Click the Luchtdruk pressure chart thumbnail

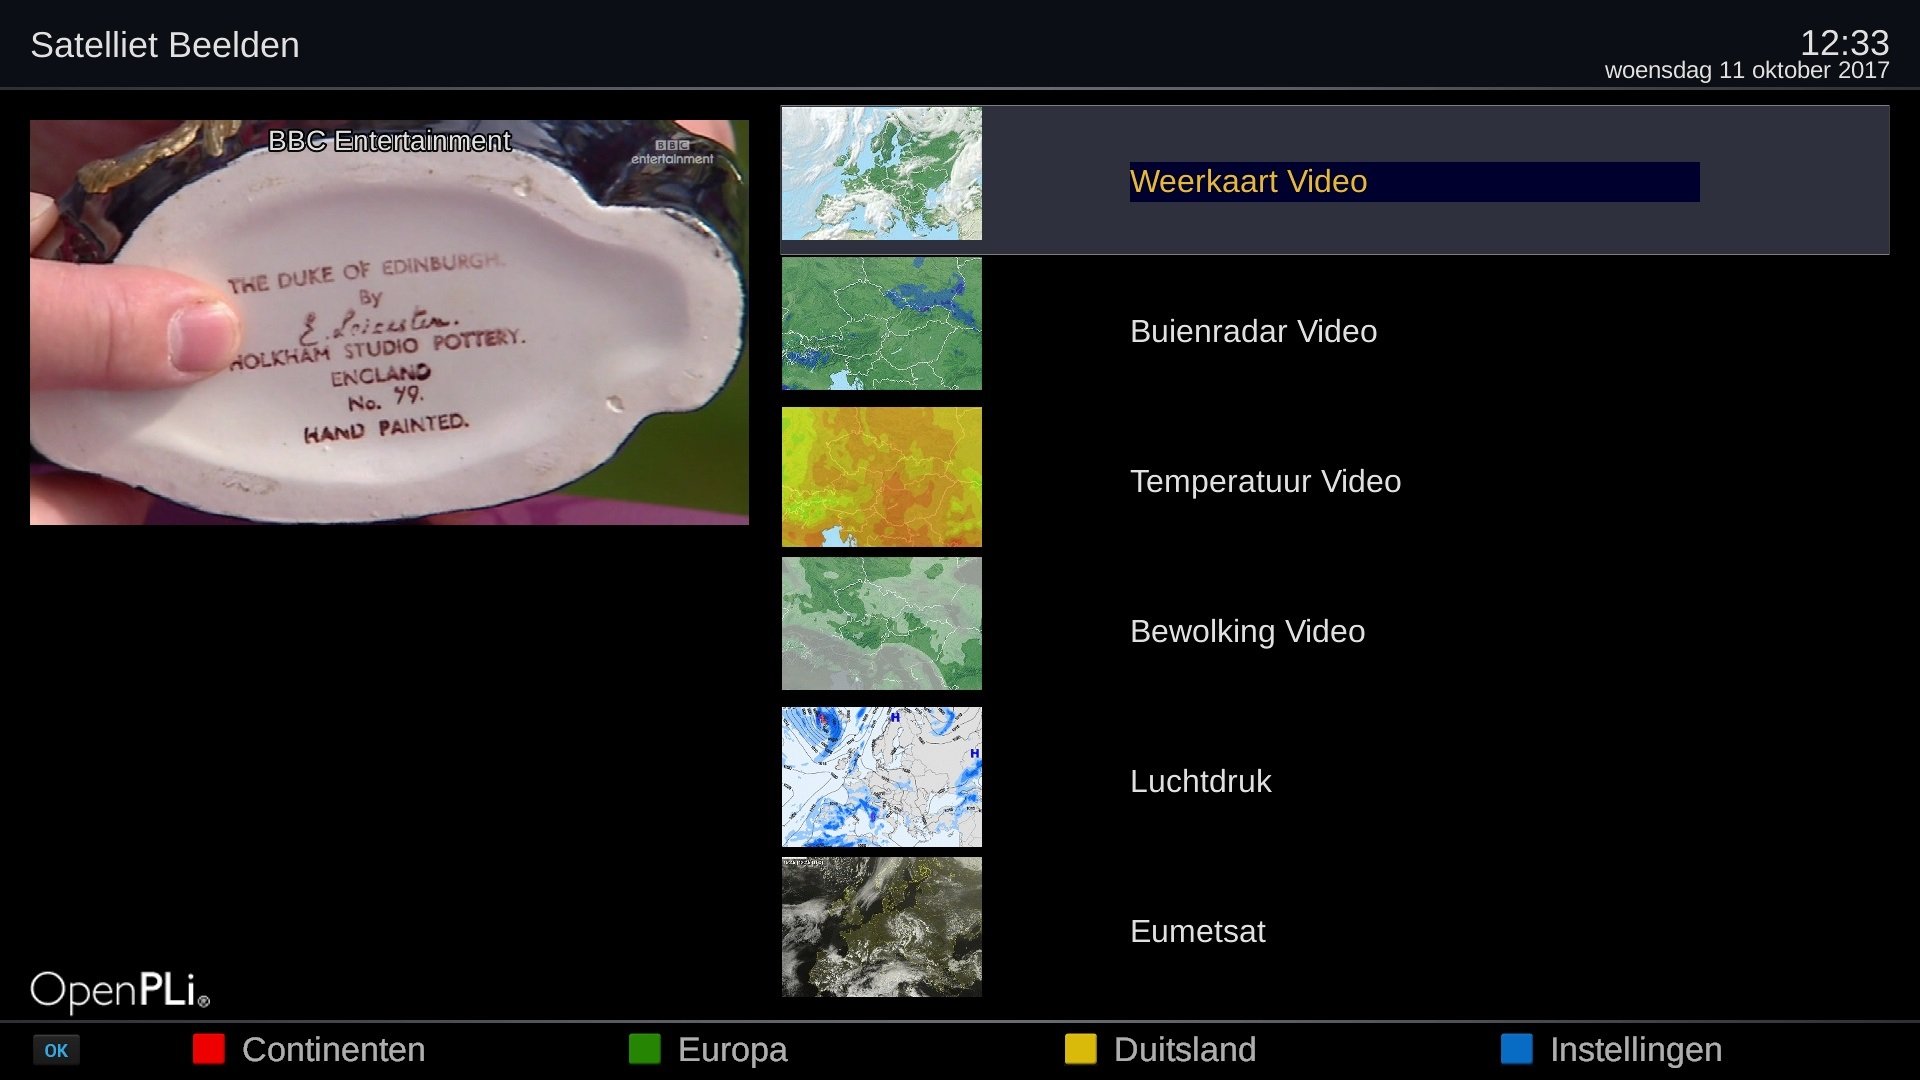click(x=881, y=776)
